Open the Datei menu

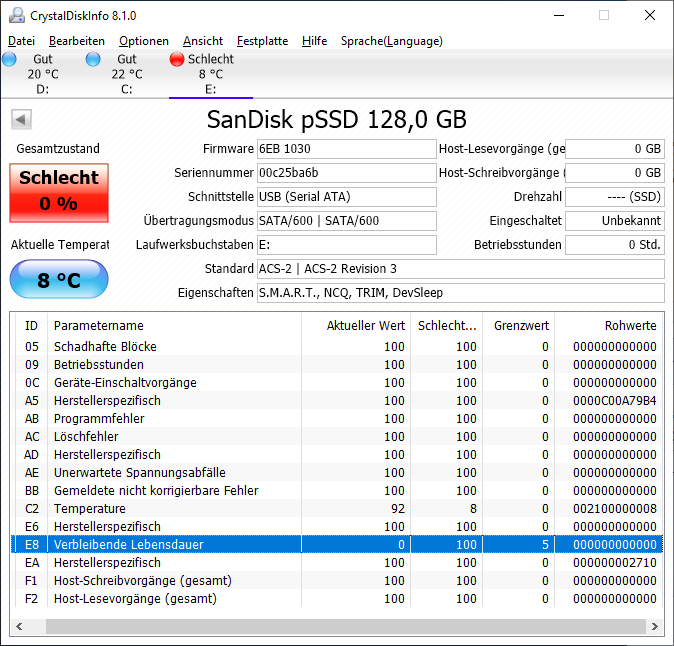coord(21,41)
